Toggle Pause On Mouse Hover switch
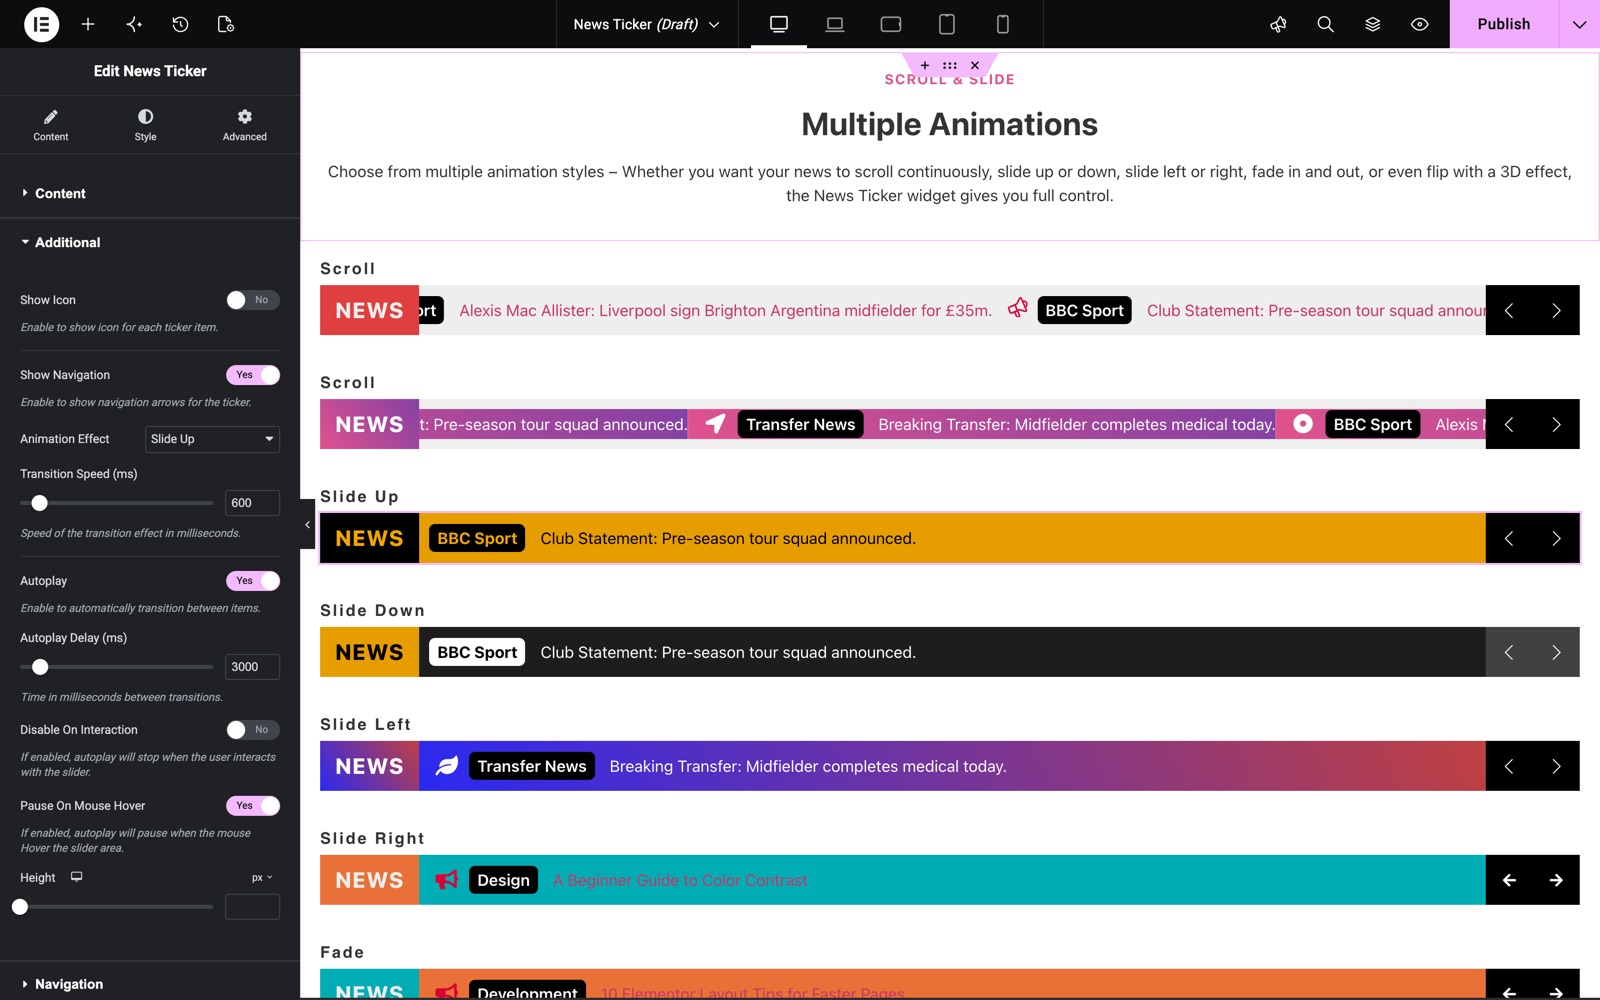This screenshot has height=1000, width=1600. 253,806
